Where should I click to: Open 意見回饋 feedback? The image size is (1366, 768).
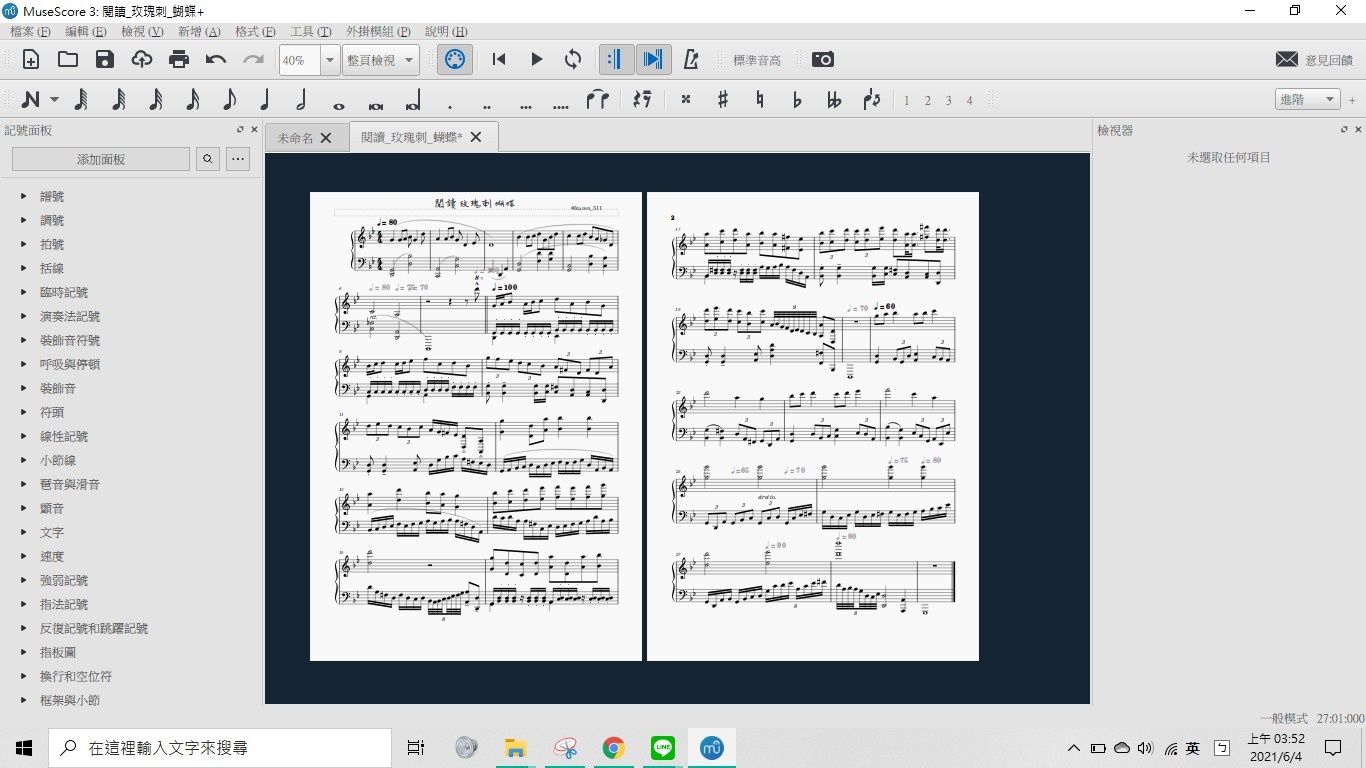[1314, 60]
